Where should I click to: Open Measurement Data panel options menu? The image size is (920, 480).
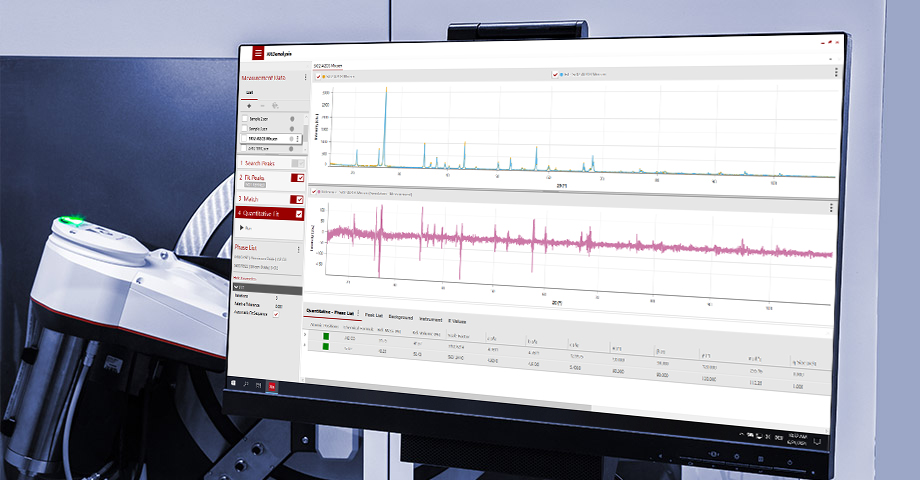[304, 77]
